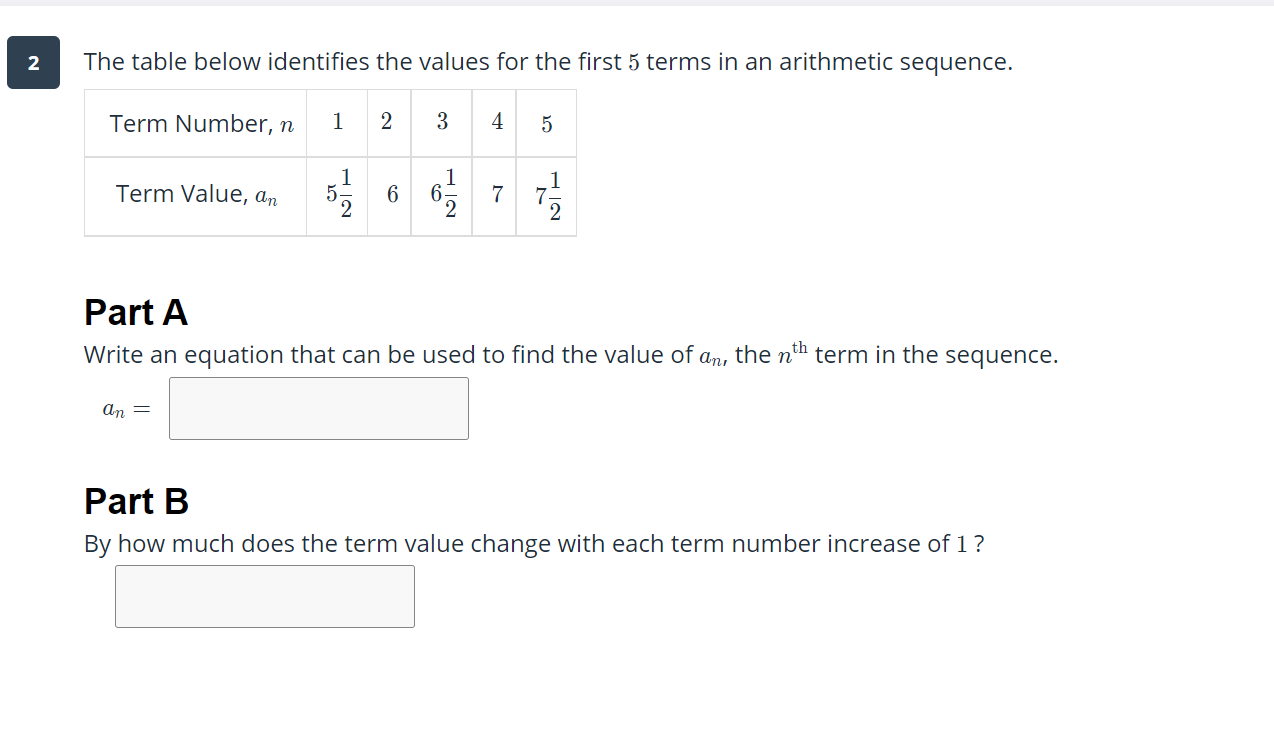Screen dimensions: 1274x731
Task: Click the Part B question about term change
Action: [534, 544]
